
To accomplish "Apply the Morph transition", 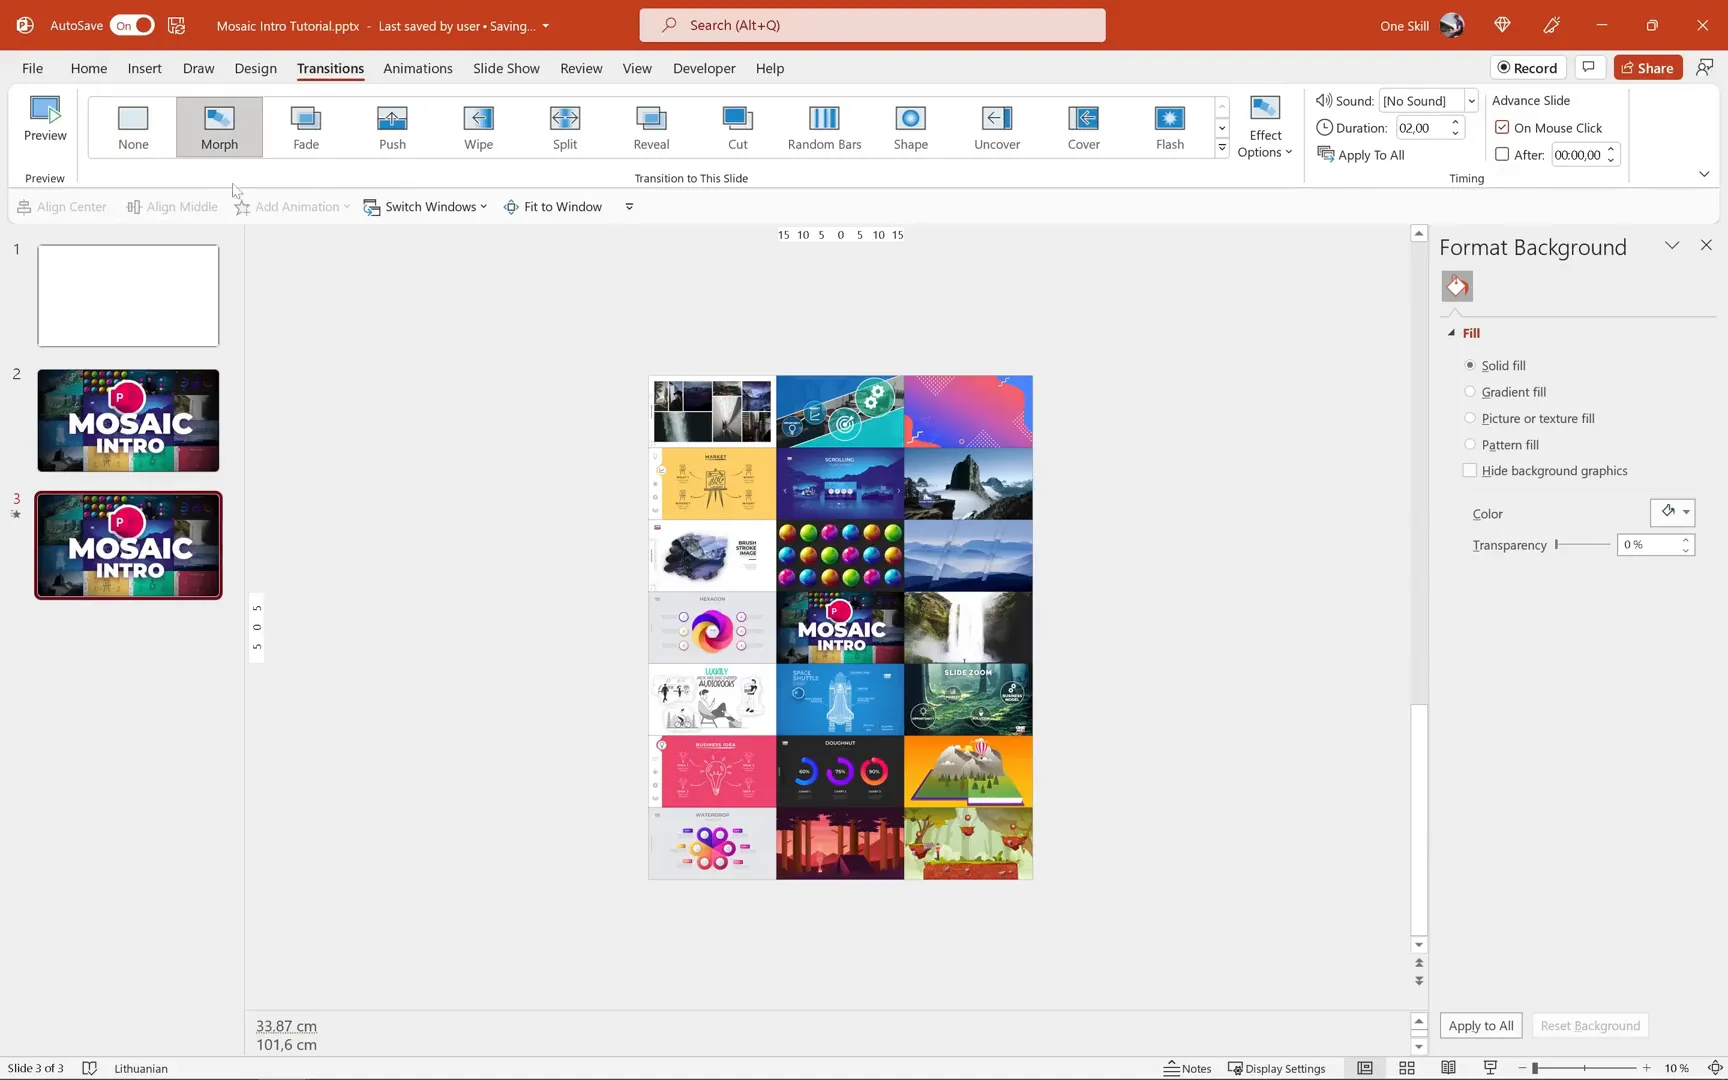I will (219, 127).
